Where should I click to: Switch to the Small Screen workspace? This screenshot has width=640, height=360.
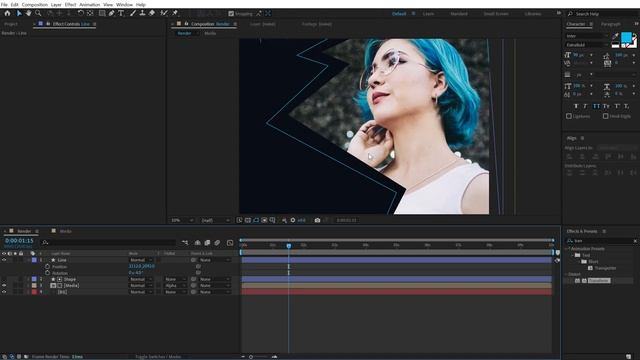(x=496, y=13)
